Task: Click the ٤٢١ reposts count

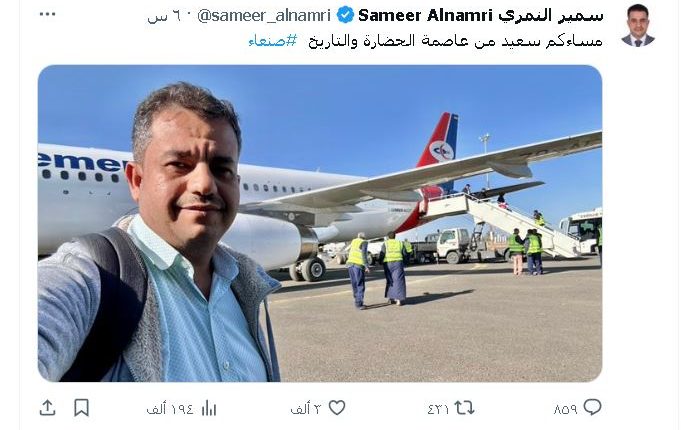Action: 438,409
